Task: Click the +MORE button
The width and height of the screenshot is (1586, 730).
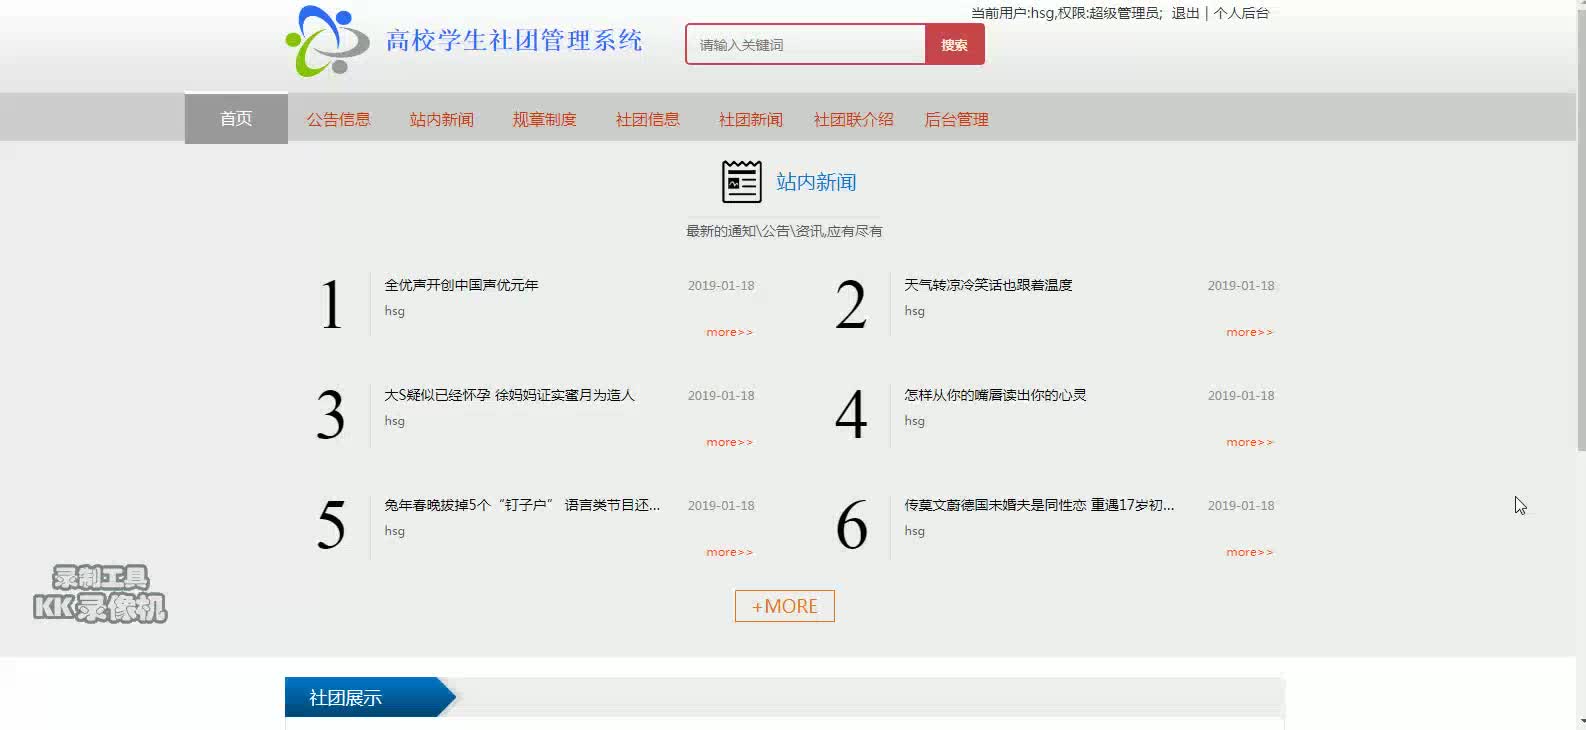Action: 785,606
